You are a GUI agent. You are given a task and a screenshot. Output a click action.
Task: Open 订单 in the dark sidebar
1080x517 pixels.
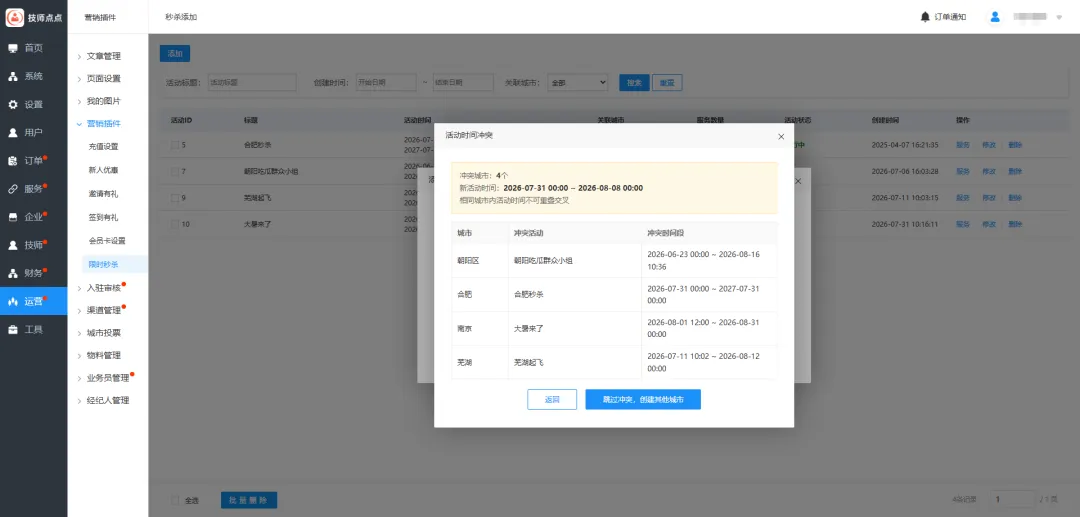pyautogui.click(x=33, y=161)
